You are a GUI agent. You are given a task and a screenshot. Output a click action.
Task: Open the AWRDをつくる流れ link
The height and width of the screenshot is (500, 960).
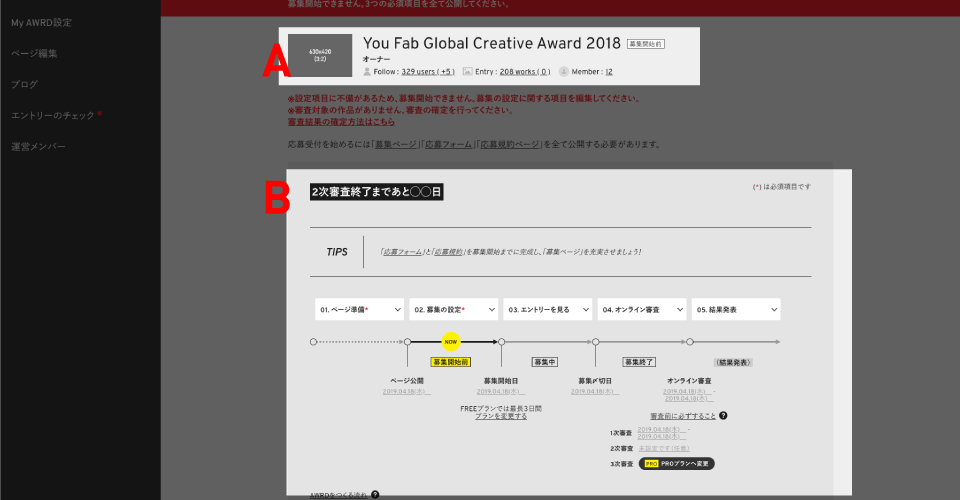pos(339,495)
